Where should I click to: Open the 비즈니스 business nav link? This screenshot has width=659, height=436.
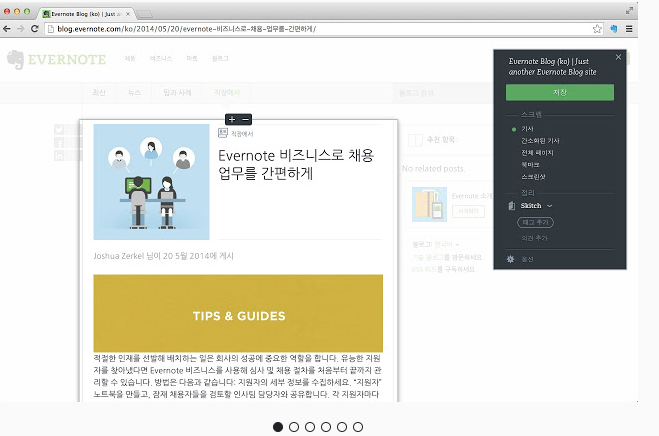coord(161,58)
